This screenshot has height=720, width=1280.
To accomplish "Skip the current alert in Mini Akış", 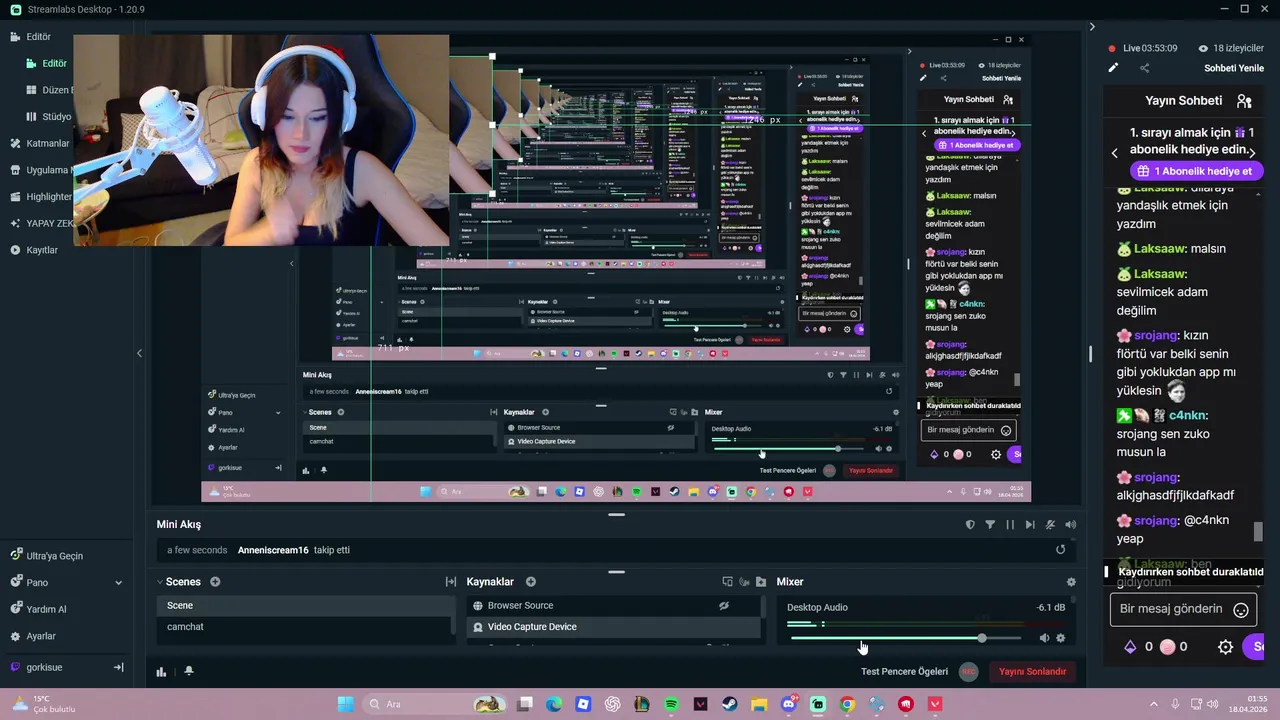I will [x=1030, y=524].
